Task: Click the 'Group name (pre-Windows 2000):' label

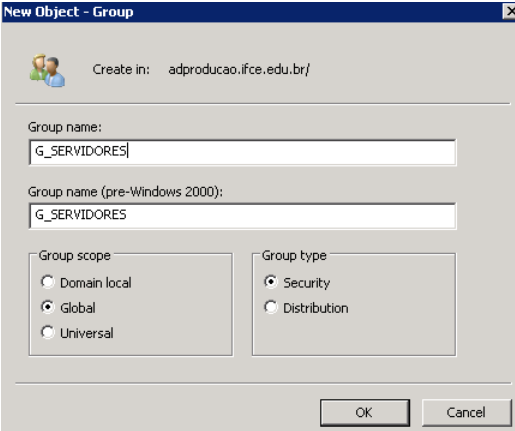Action: [x=125, y=192]
